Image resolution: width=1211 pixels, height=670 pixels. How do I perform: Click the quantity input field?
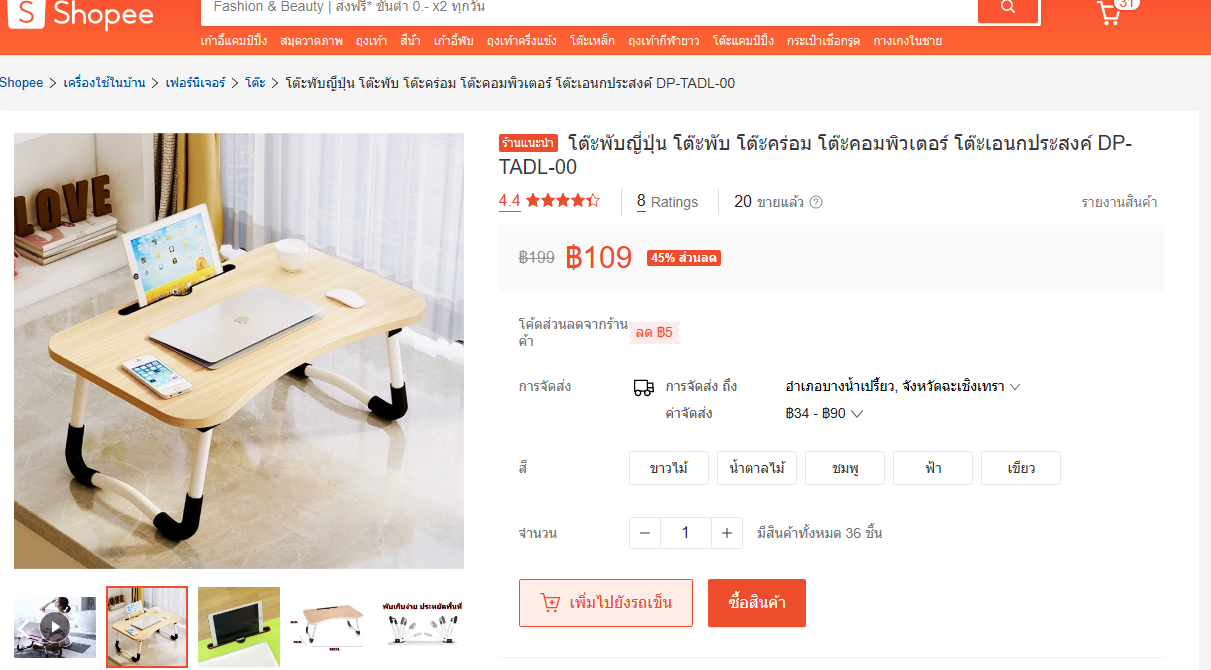[686, 533]
